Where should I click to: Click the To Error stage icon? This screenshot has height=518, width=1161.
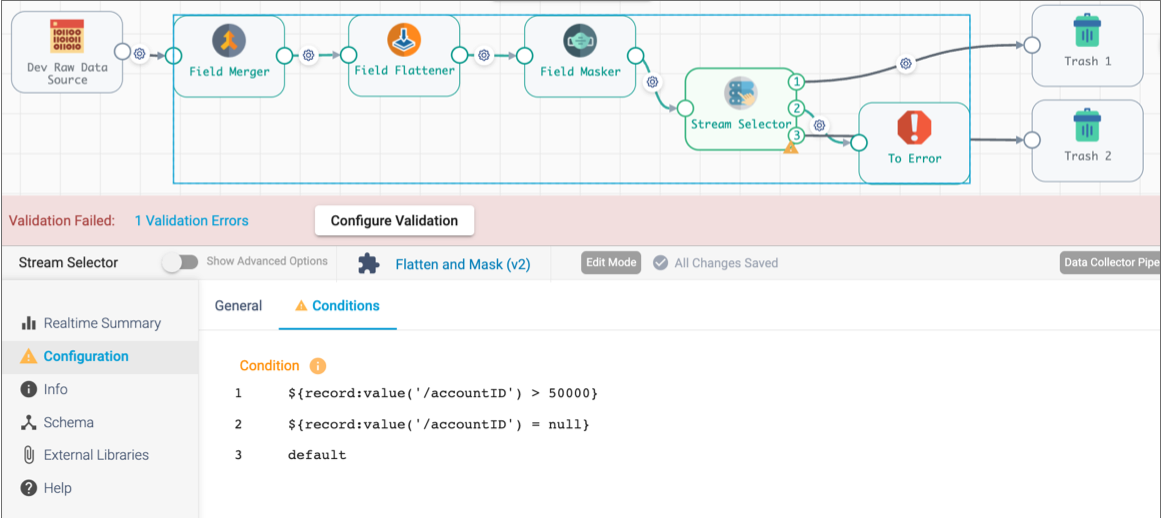[914, 128]
